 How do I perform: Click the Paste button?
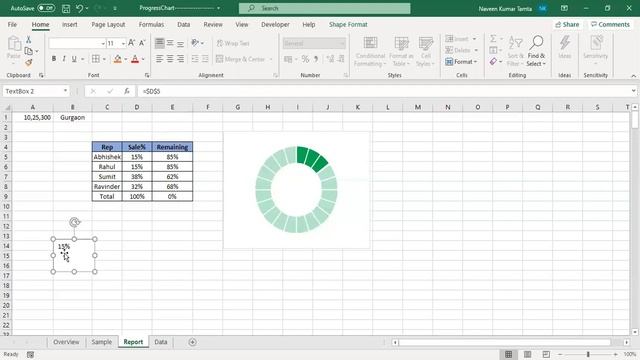pyautogui.click(x=13, y=49)
